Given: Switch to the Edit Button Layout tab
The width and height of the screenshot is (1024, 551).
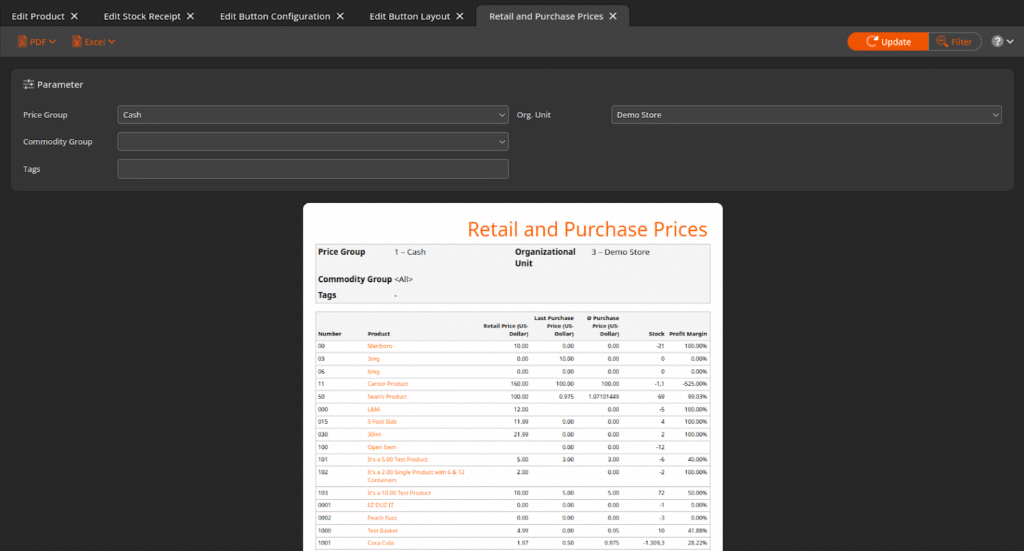Looking at the screenshot, I should click(409, 17).
